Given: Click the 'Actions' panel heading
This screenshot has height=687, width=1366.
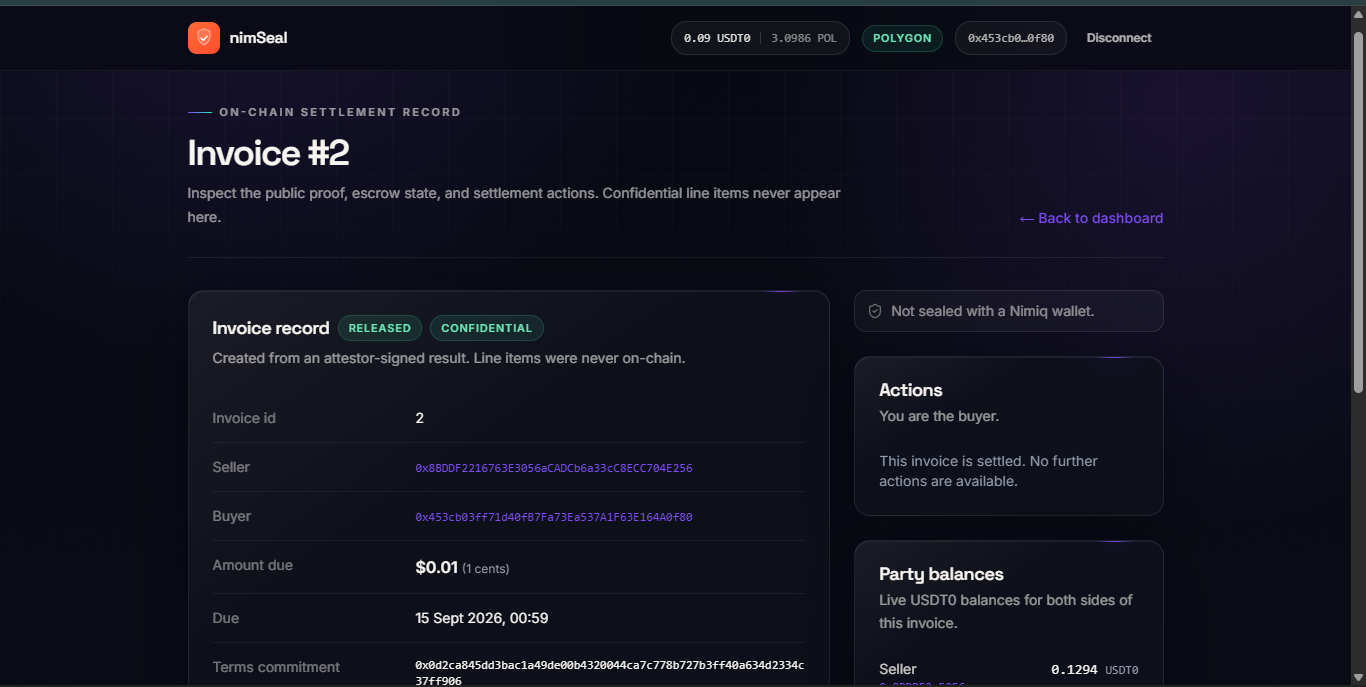Looking at the screenshot, I should pyautogui.click(x=911, y=390).
